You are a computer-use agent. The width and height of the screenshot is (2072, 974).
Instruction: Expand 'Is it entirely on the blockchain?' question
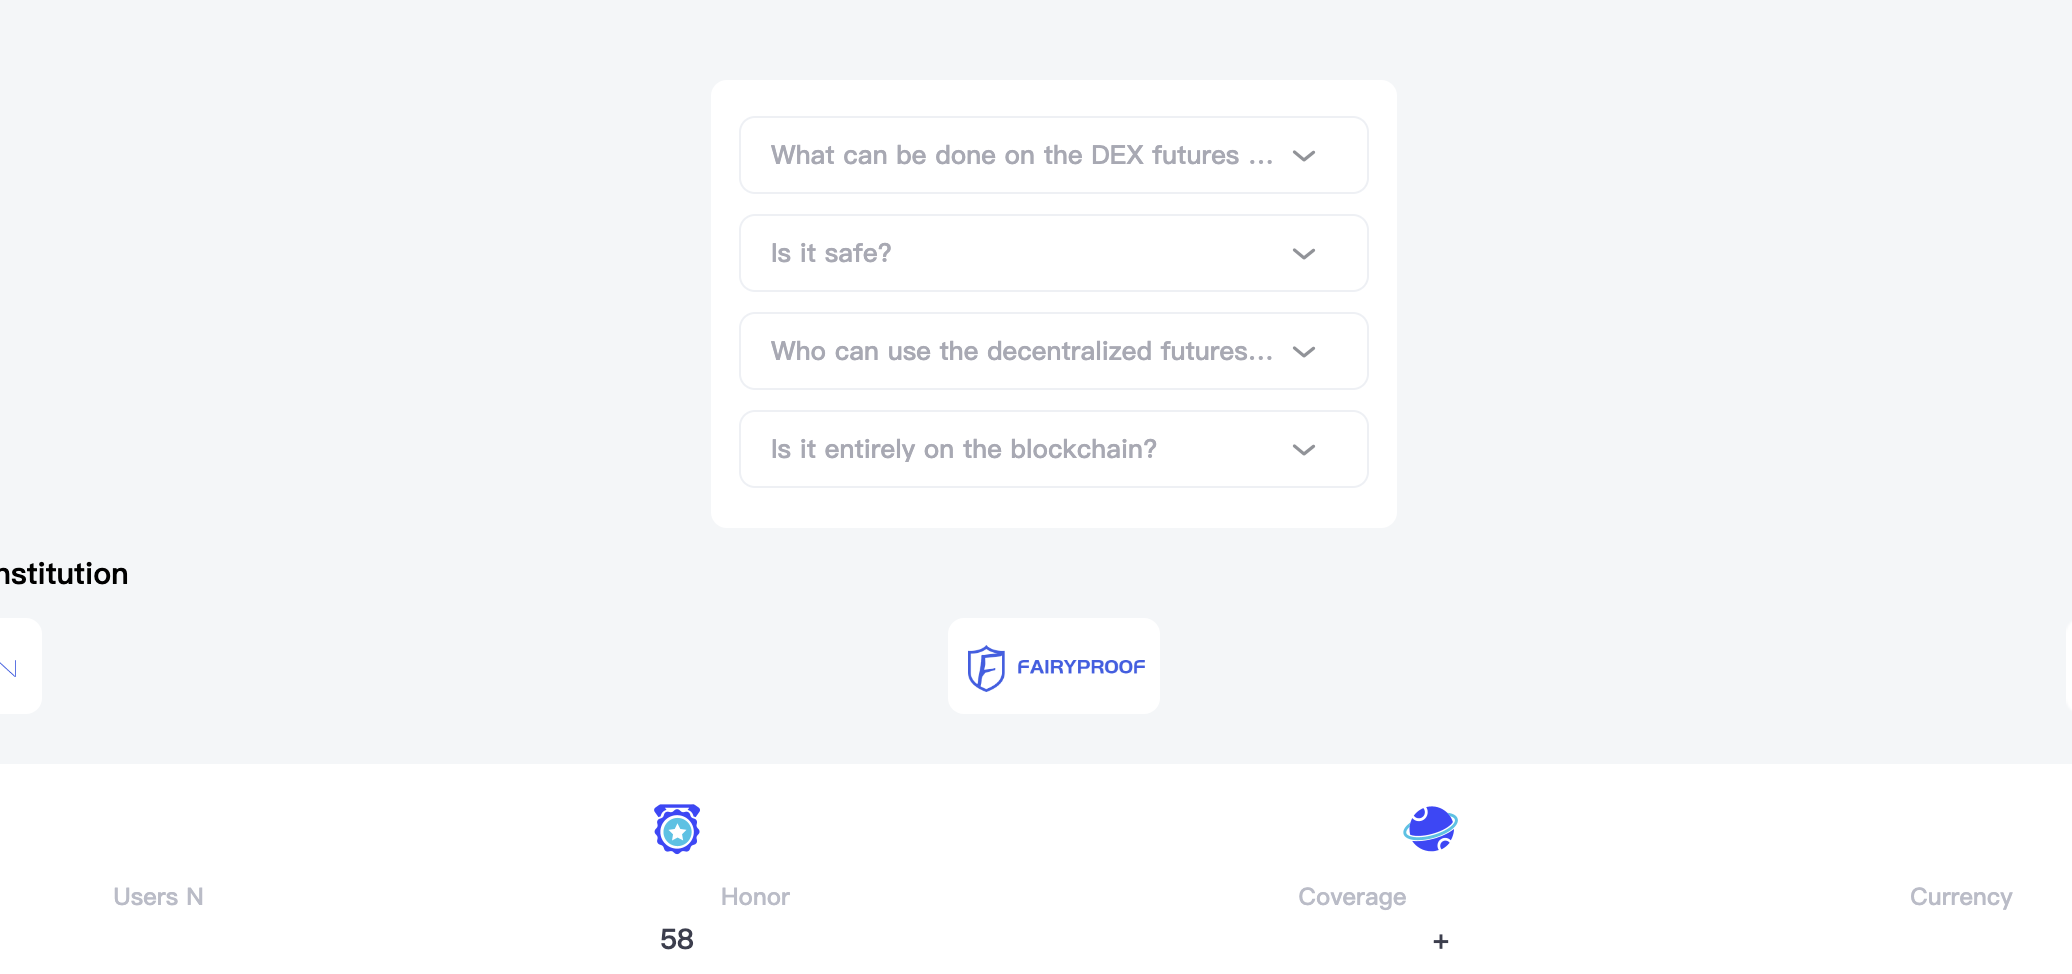(1053, 449)
